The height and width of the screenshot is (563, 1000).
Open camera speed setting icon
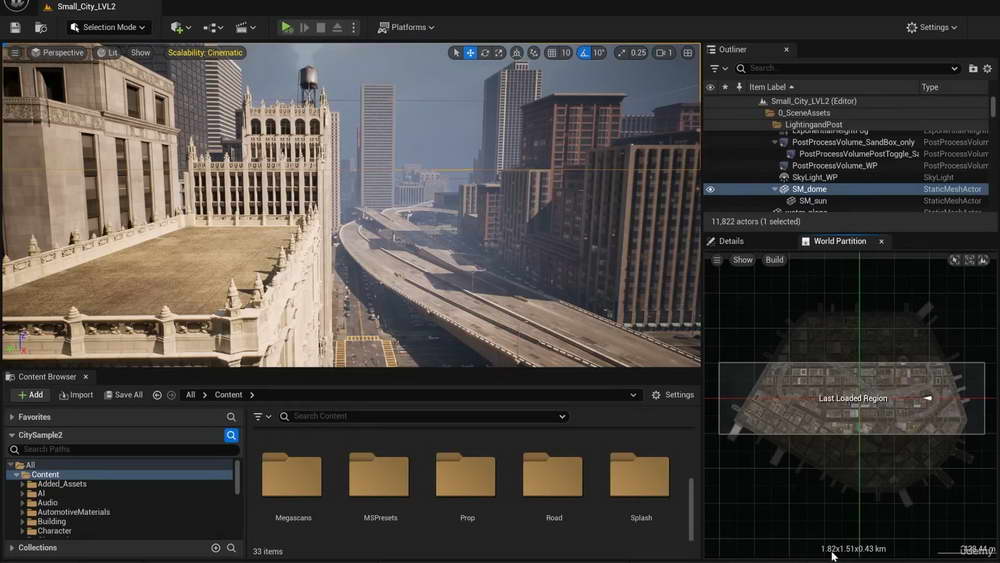pos(664,53)
